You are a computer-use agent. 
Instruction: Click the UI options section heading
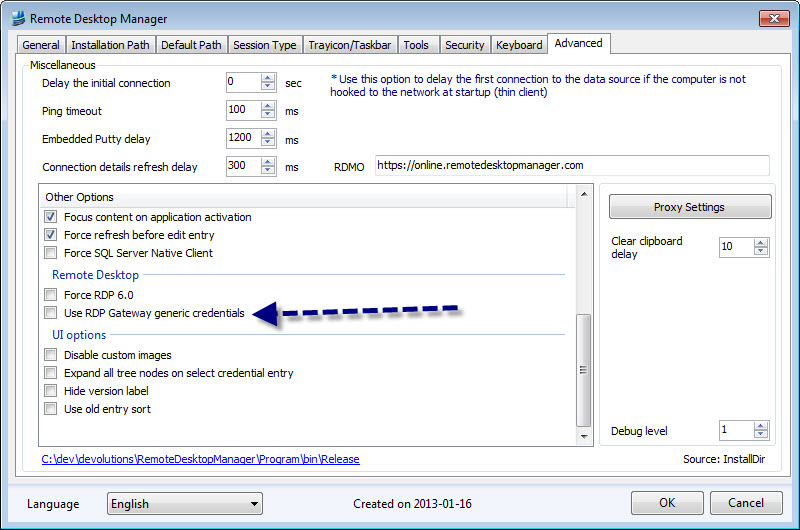79,335
